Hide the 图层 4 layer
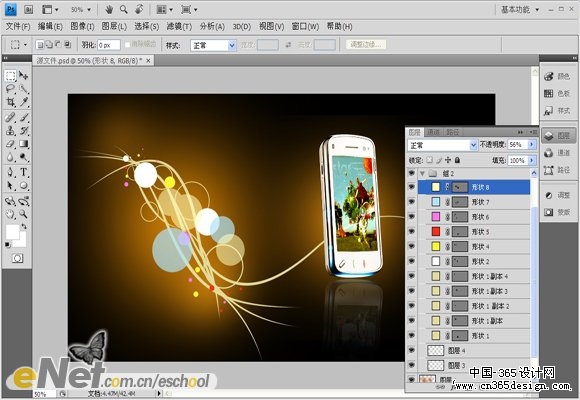Image resolution: width=580 pixels, height=400 pixels. click(411, 350)
